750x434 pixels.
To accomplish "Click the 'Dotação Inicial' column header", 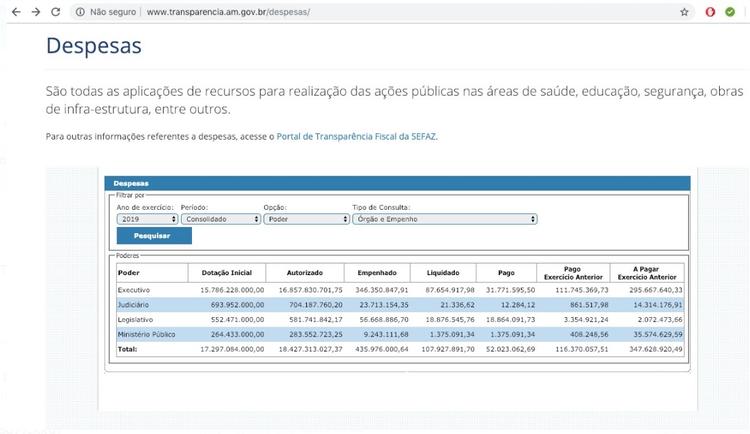I will coord(233,272).
